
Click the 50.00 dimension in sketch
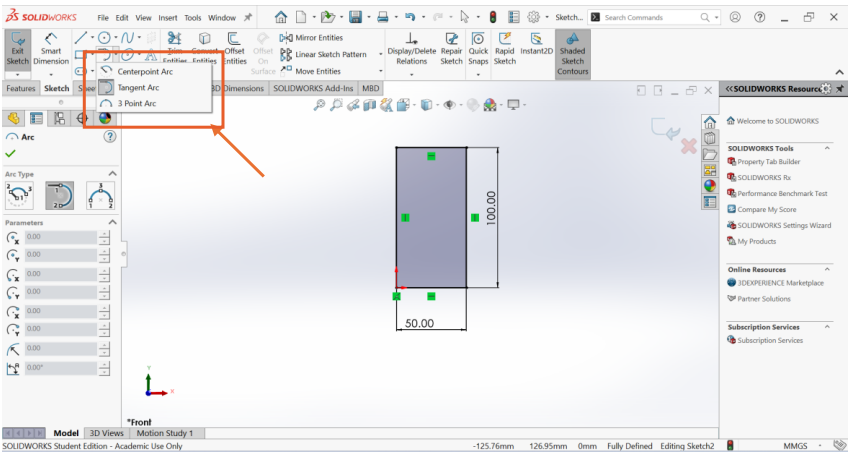(419, 323)
